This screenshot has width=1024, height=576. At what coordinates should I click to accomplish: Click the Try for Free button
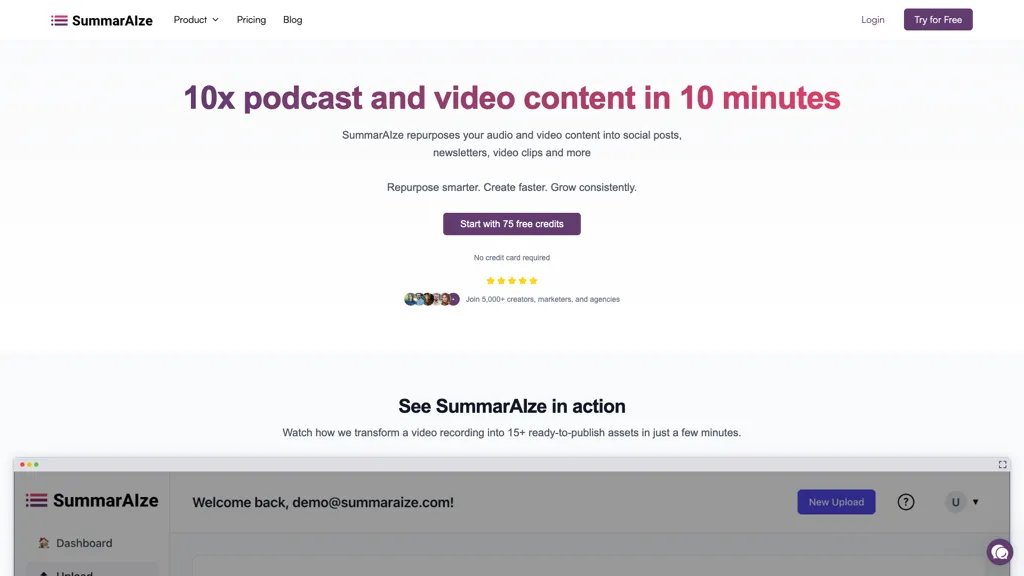click(x=938, y=20)
